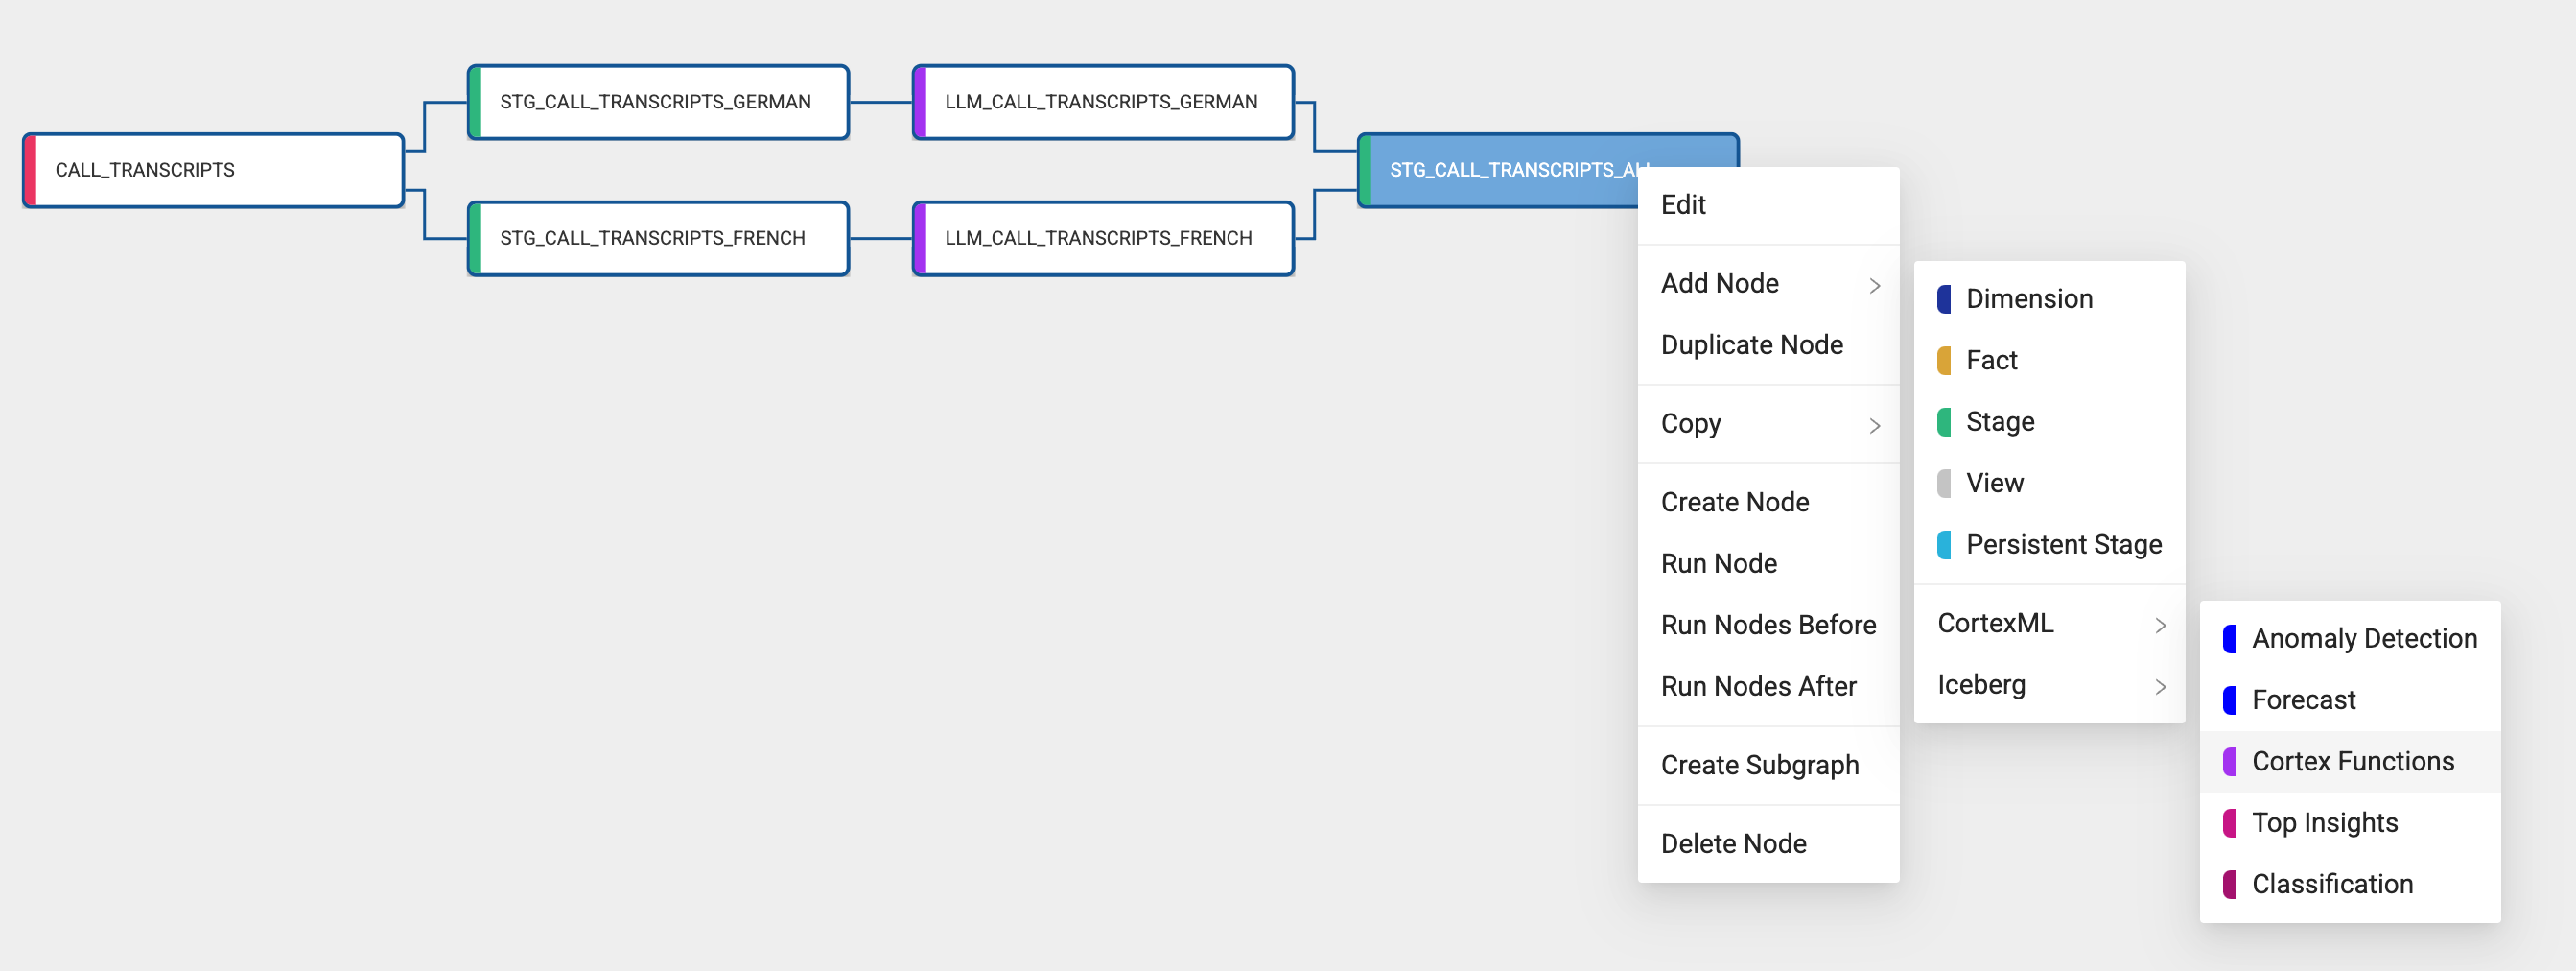Click the magenta Classification color marker
The image size is (2576, 971).
click(x=2230, y=885)
